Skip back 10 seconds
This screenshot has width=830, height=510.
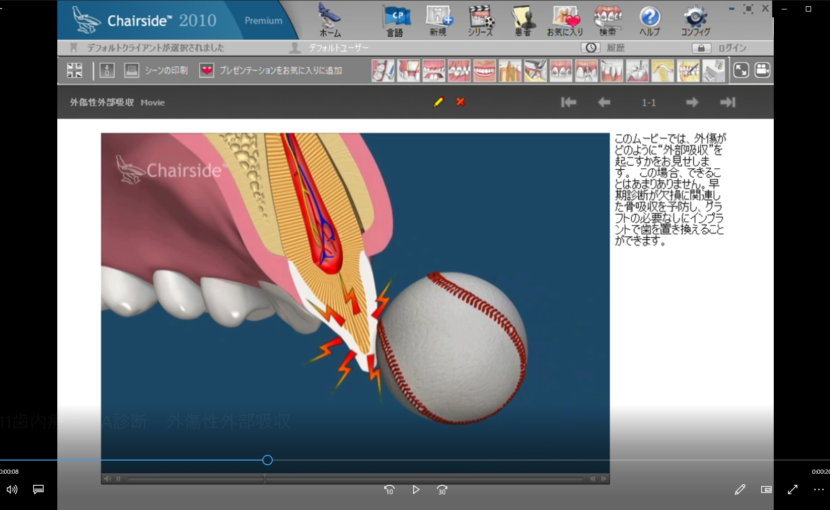pos(389,490)
